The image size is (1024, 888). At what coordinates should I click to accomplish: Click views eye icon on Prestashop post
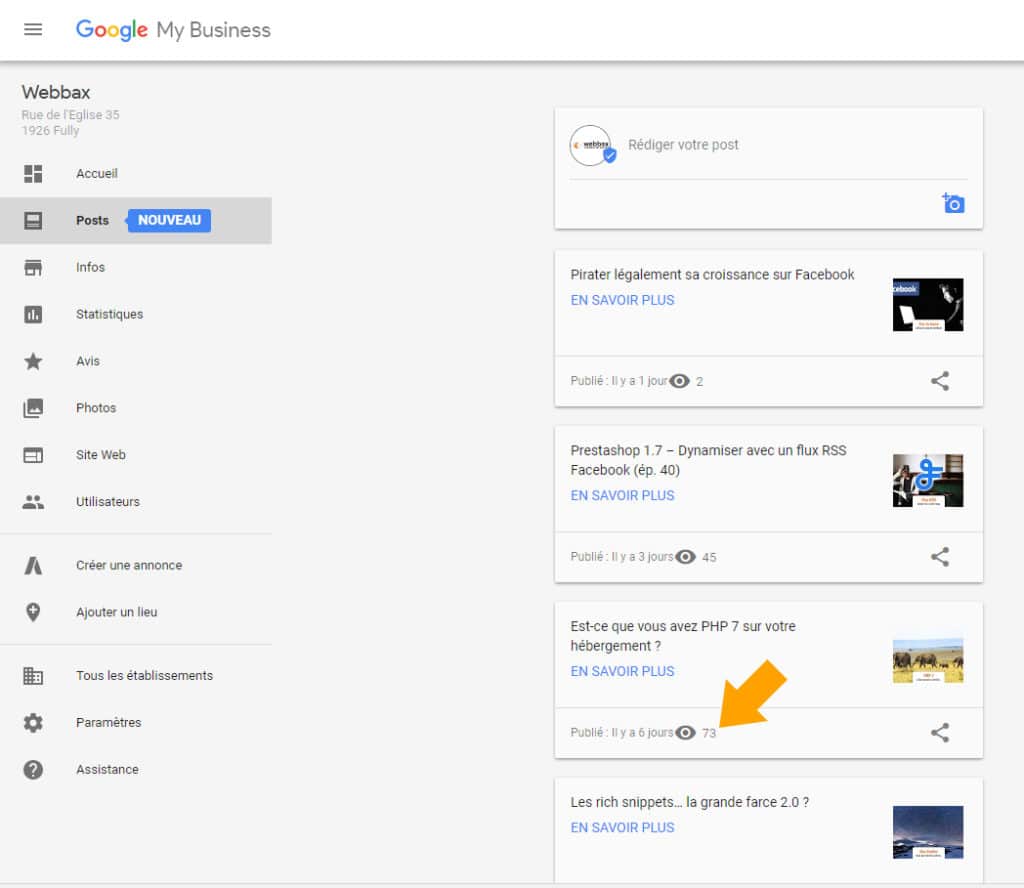click(x=686, y=557)
